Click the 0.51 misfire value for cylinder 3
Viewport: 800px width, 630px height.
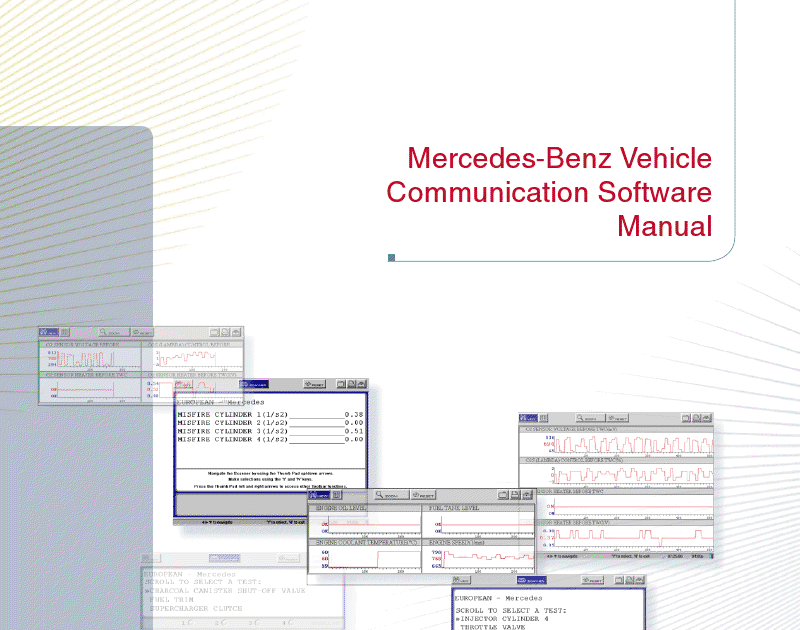coord(354,431)
